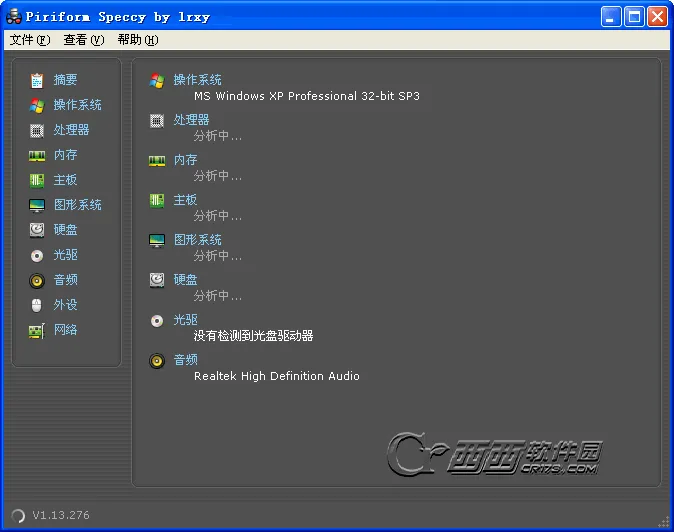
Task: Click the 图形系统 heading in main panel
Action: (197, 240)
